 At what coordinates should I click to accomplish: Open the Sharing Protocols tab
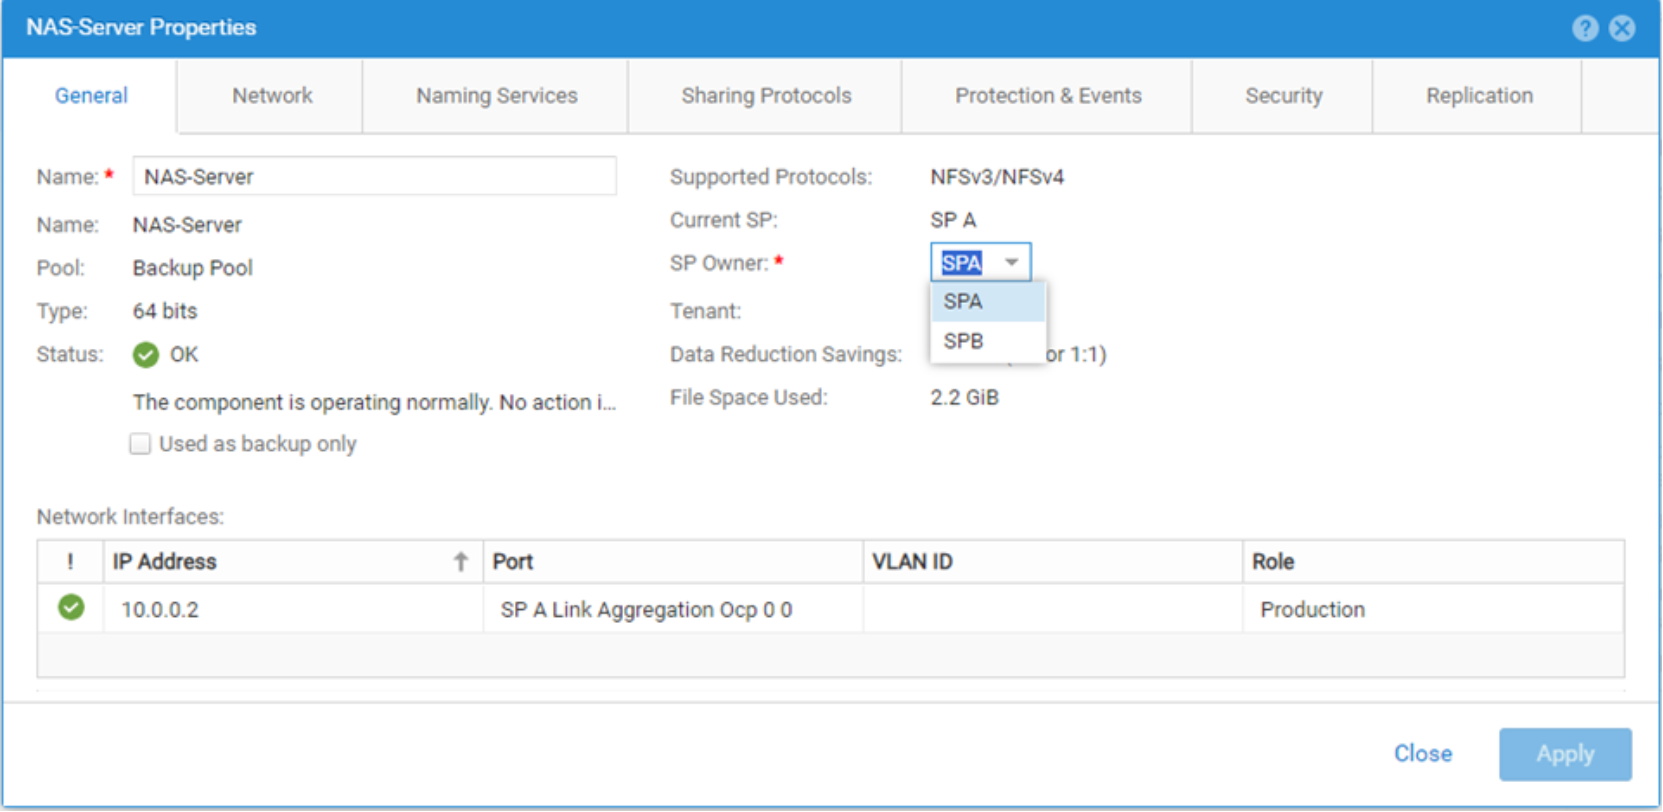pyautogui.click(x=766, y=96)
